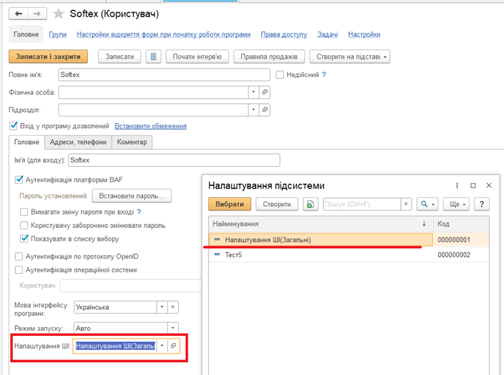Enable Аутентифікація по протоколу OpenID
The height and width of the screenshot is (375, 504).
(19, 256)
